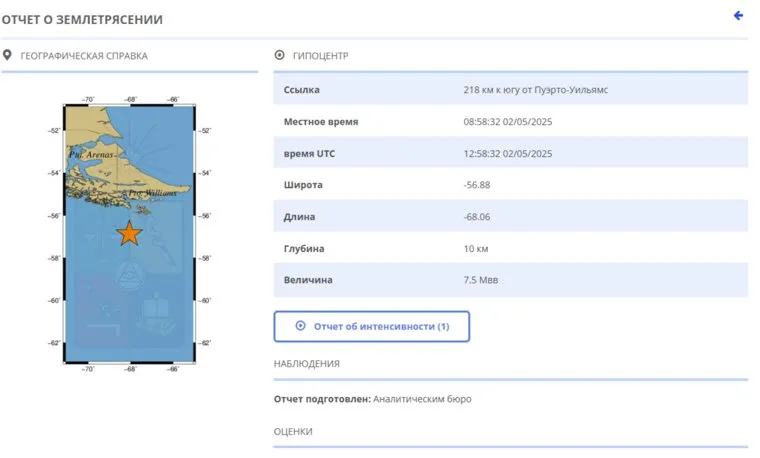
Task: Click the ОТЧЕТ О ЗЕМЛЕТРЯСЕНИИ page title
Action: coord(82,19)
